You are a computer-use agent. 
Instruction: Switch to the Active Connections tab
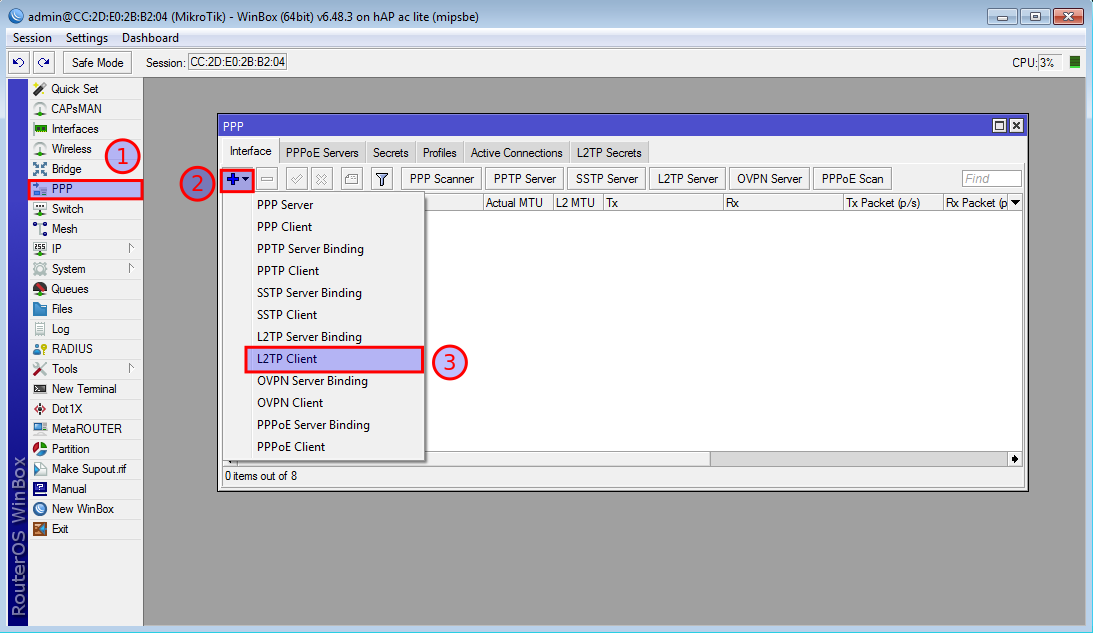click(517, 153)
